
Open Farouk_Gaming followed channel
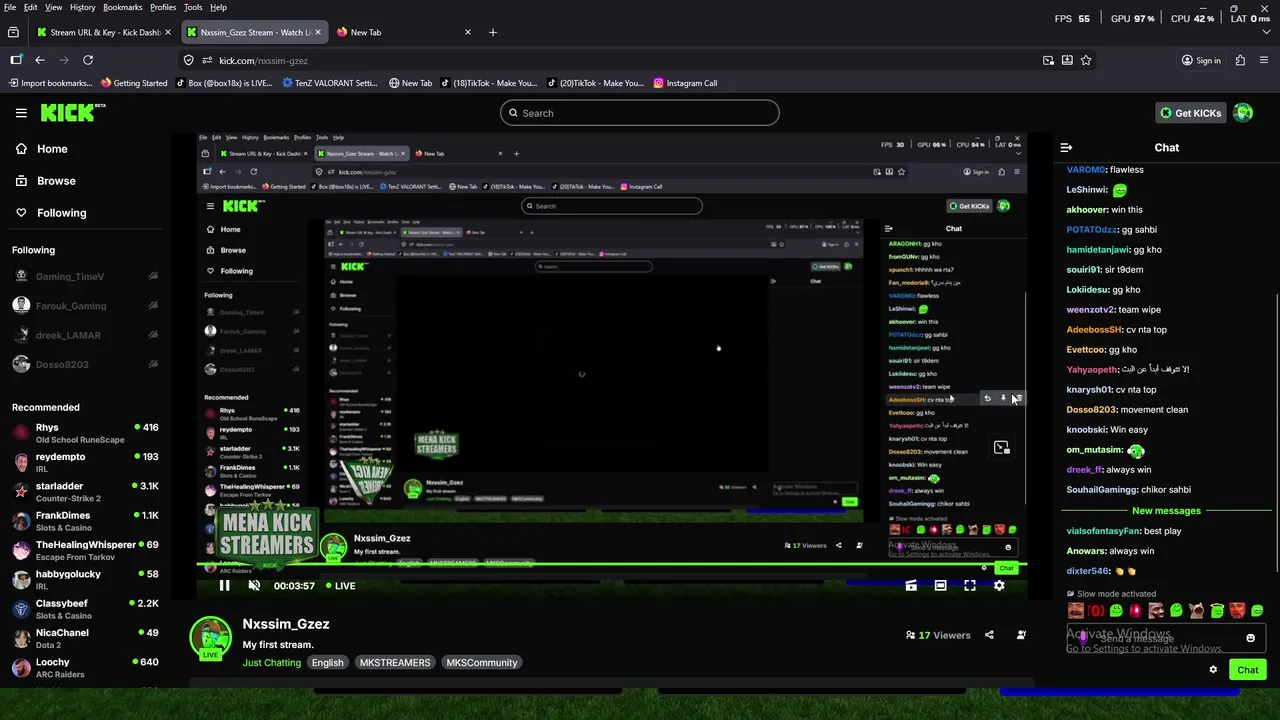pos(70,306)
